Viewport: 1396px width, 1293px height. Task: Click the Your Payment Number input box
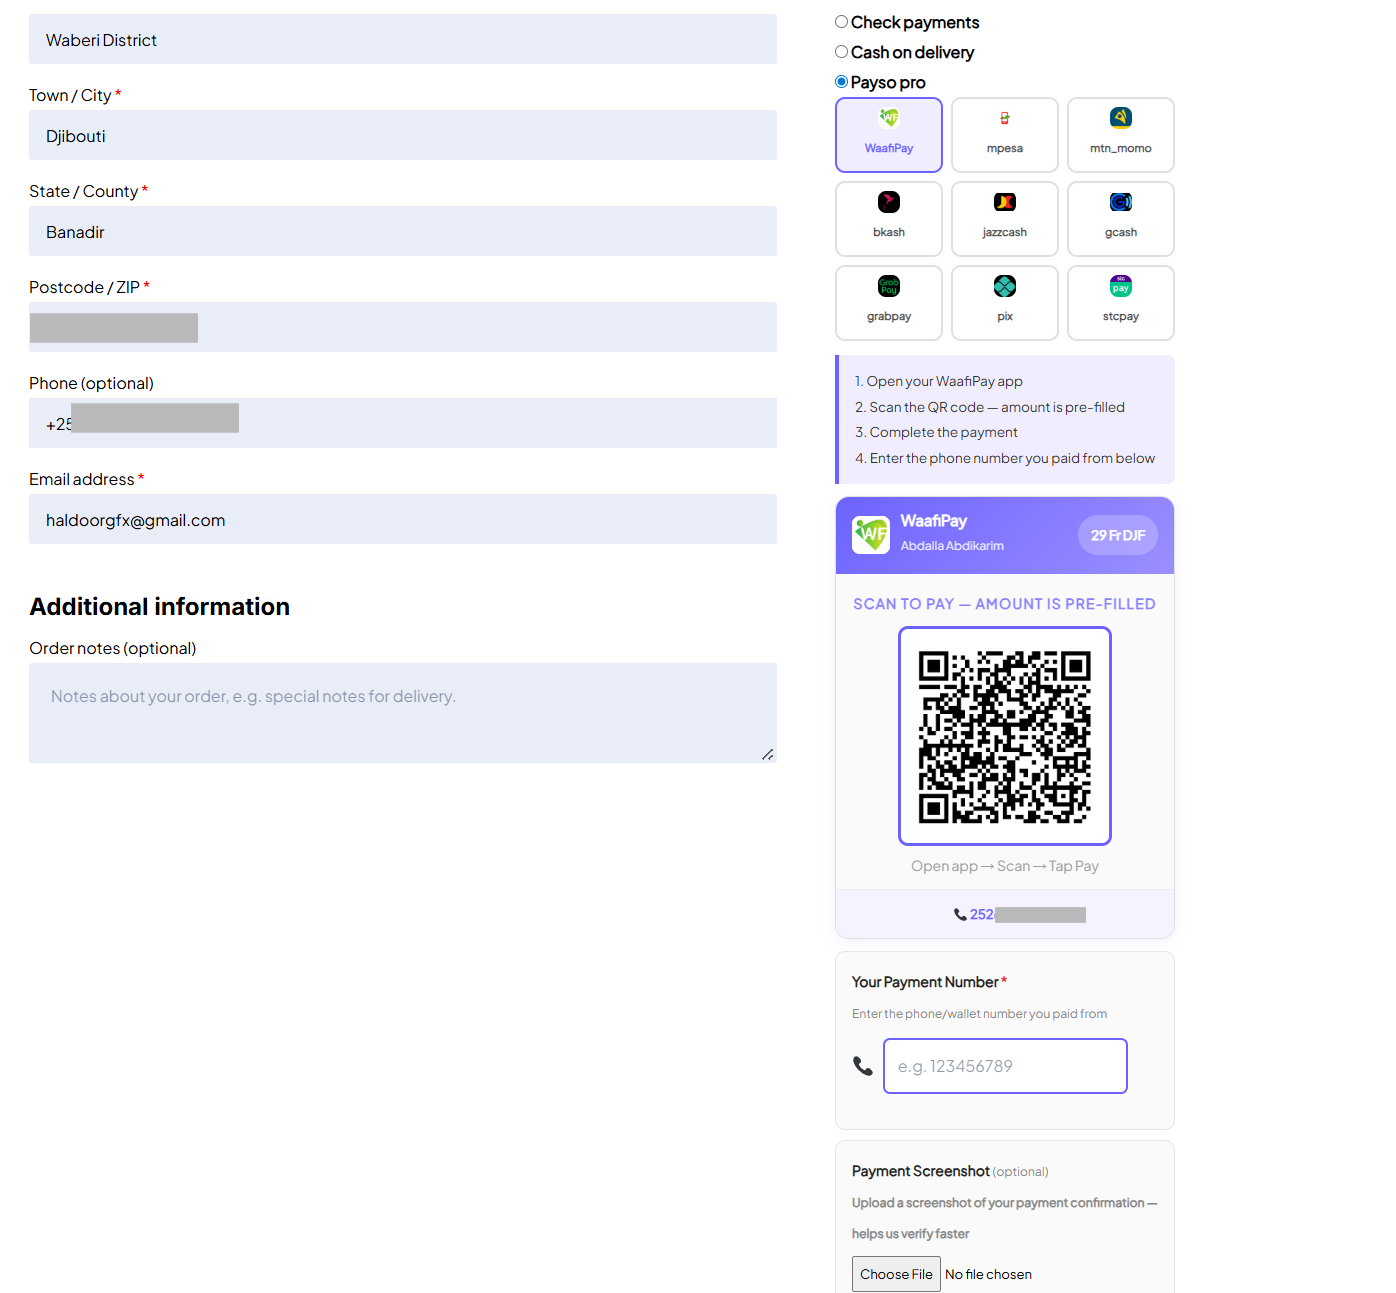click(1004, 1065)
